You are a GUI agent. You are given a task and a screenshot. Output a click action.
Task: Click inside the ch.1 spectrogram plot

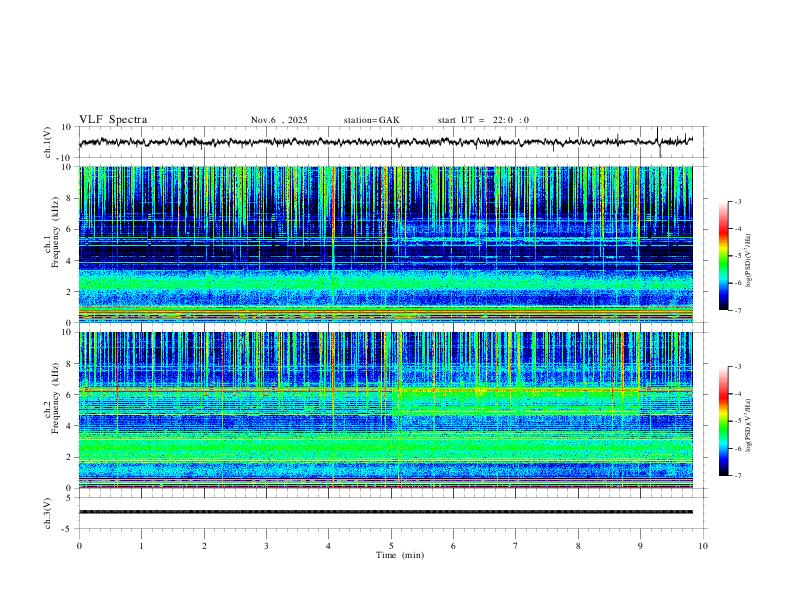coord(390,244)
